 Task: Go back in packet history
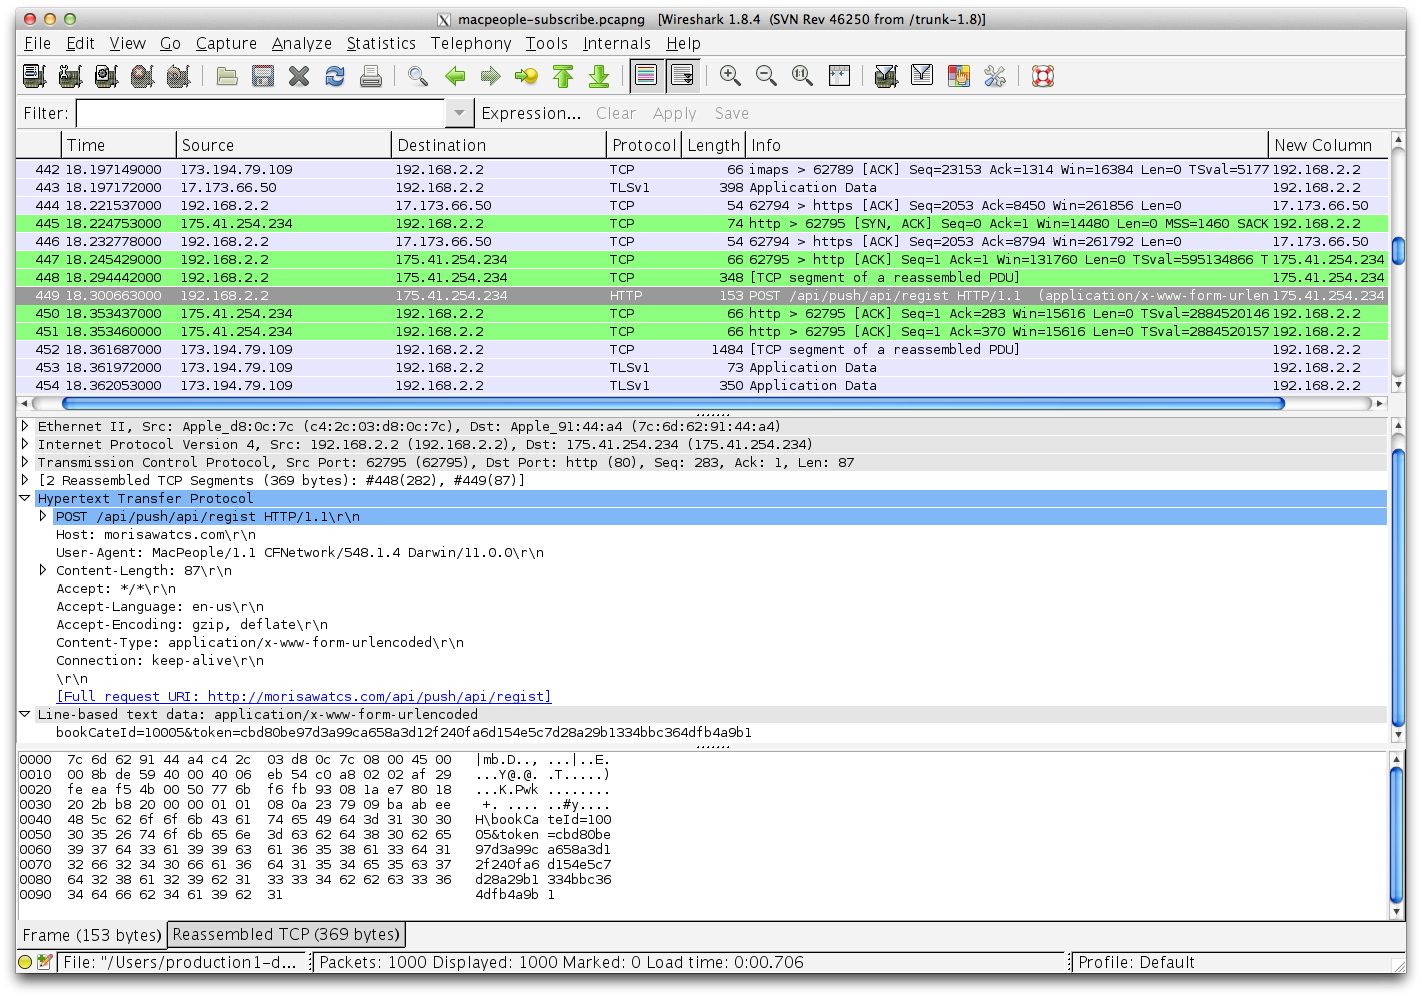pyautogui.click(x=455, y=76)
